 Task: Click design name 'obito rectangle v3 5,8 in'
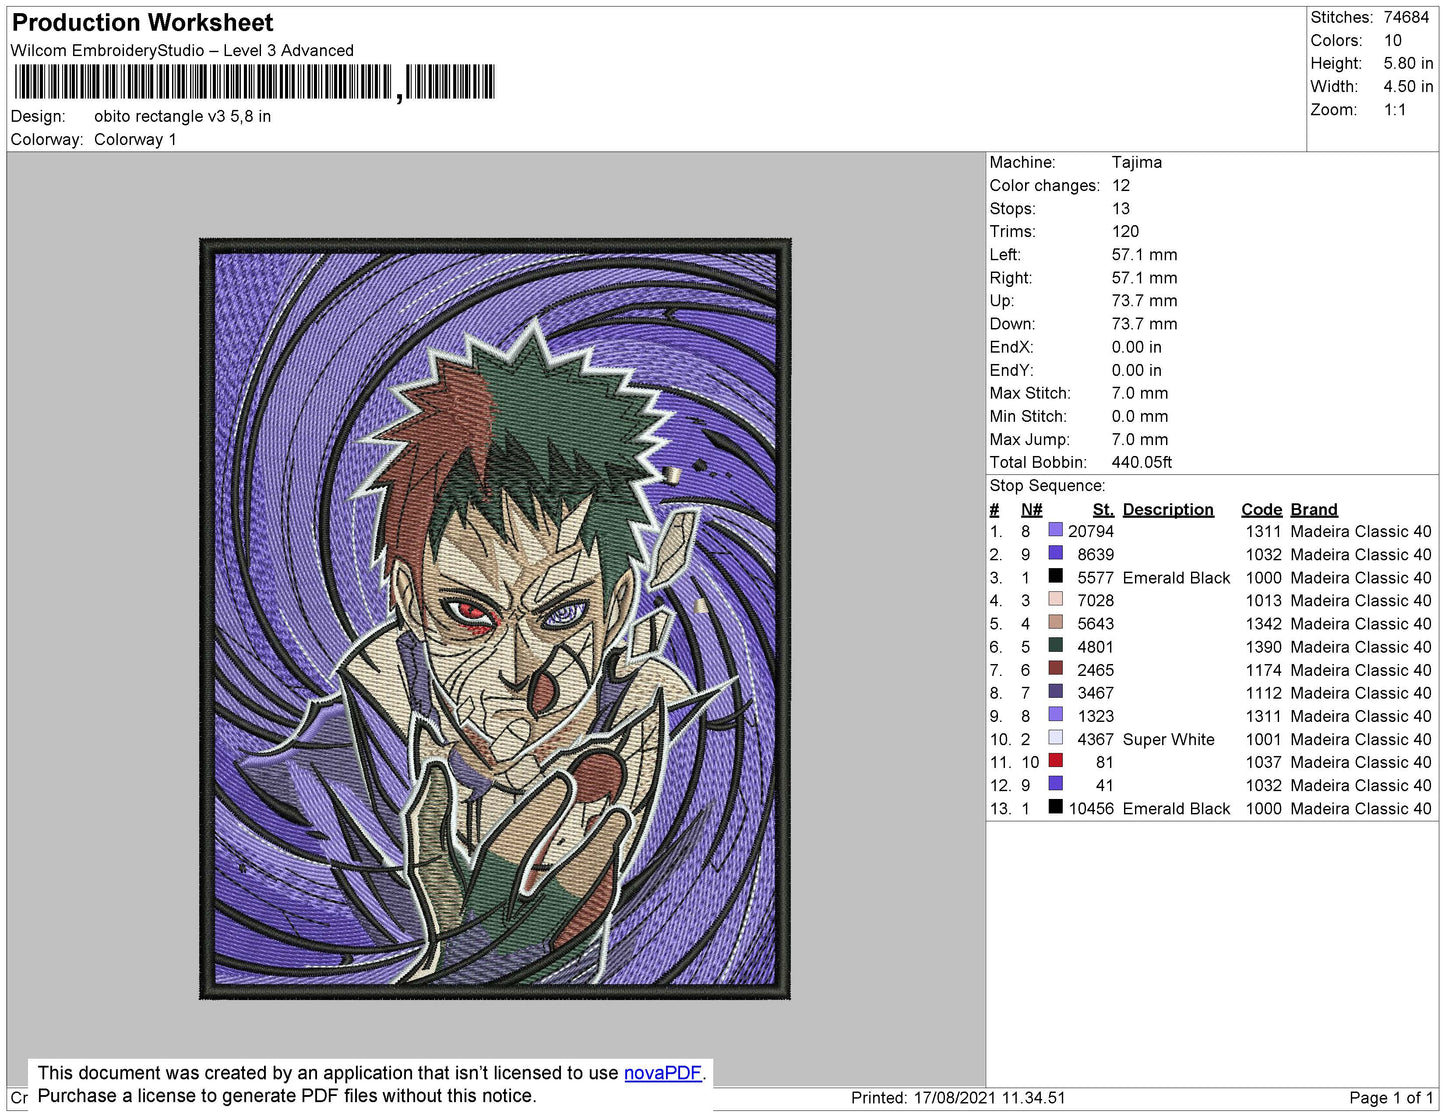(x=182, y=116)
